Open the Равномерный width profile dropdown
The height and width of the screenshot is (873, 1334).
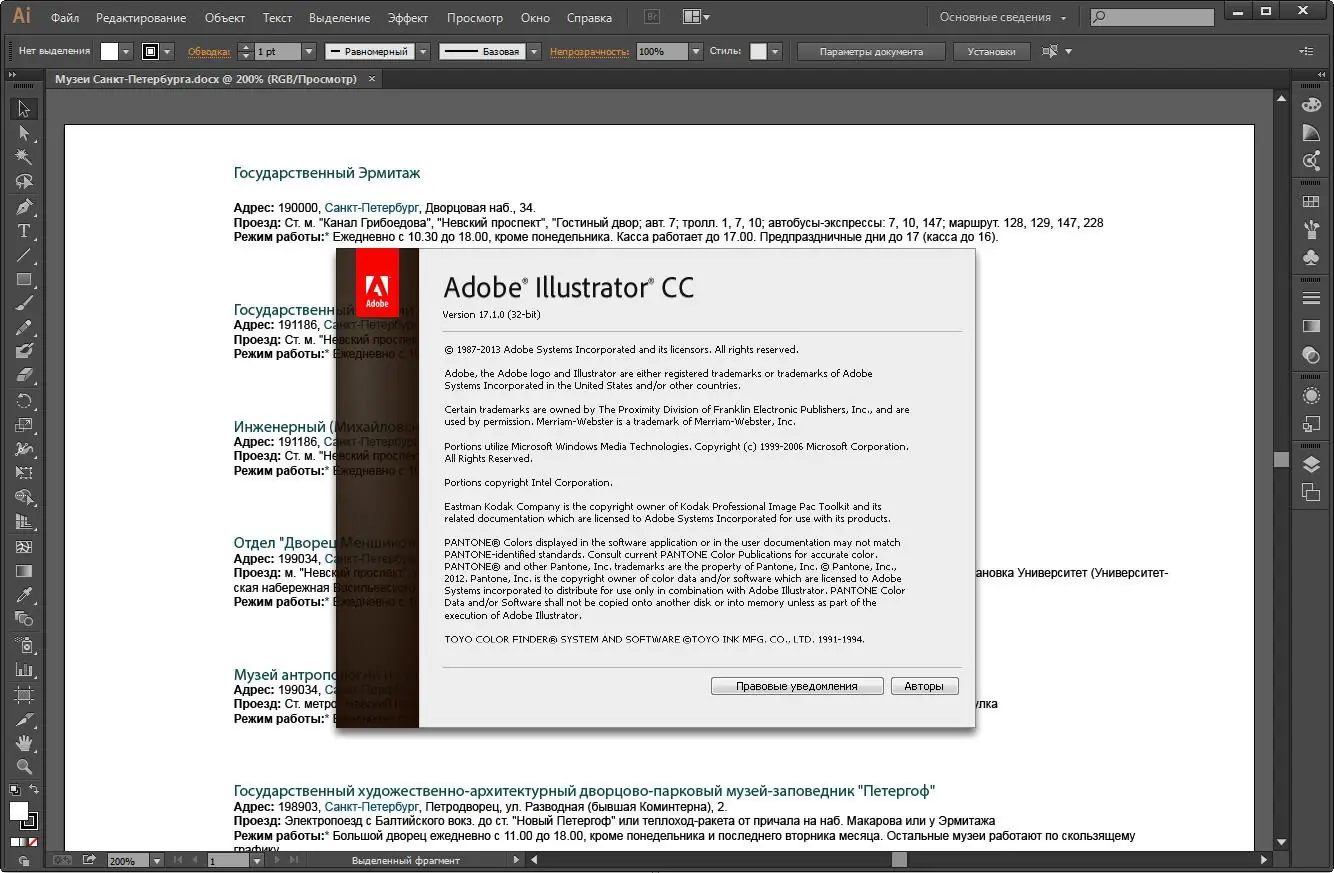coord(423,51)
